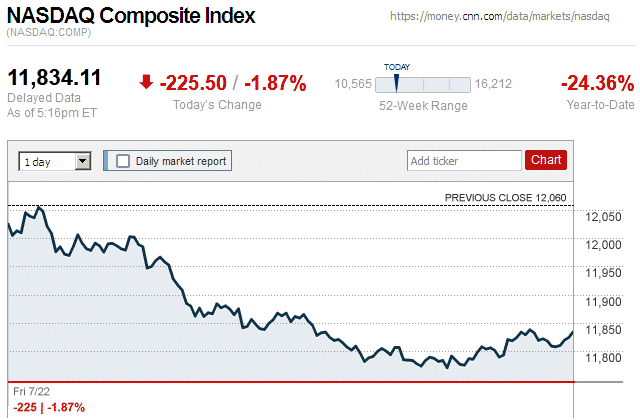Image resolution: width=640 pixels, height=420 pixels.
Task: Click the TODAY marker on 52-week range
Action: 396,81
